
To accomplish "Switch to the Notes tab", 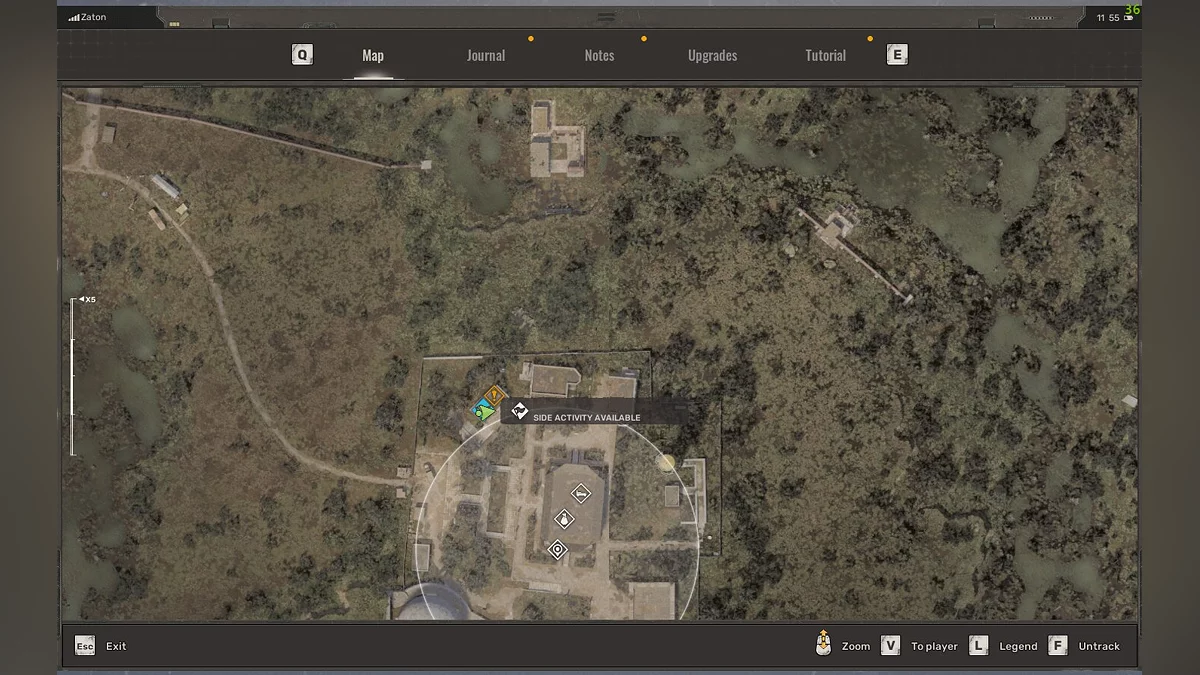I will click(599, 56).
